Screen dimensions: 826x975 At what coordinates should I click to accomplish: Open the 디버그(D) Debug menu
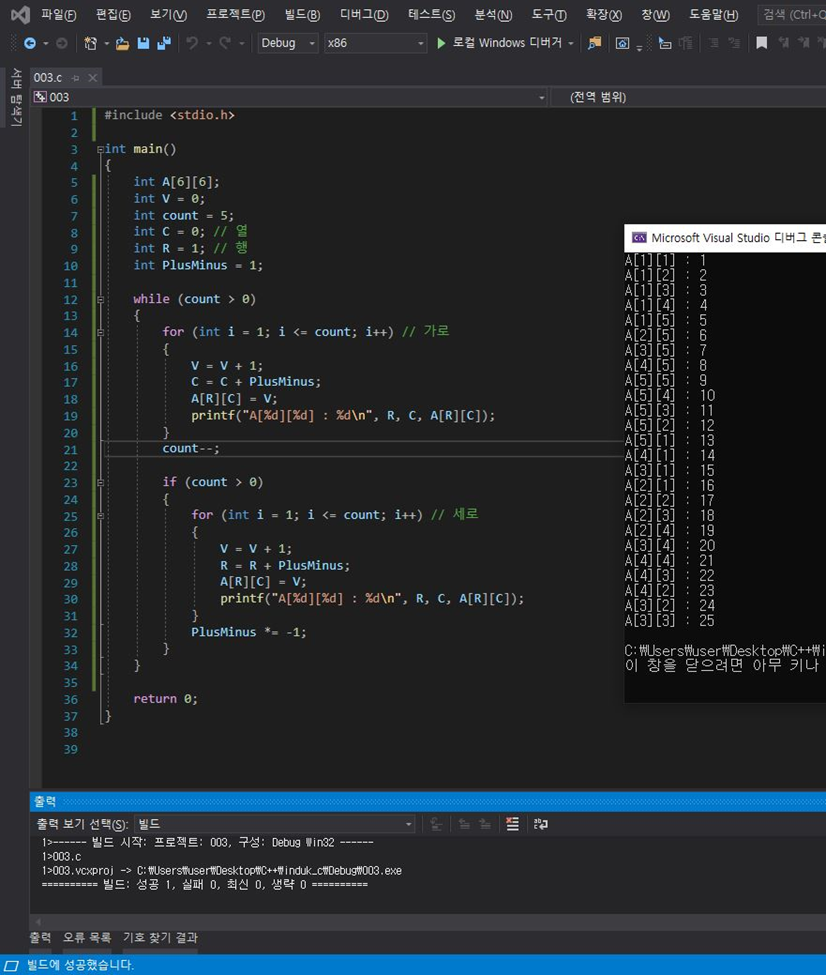[364, 14]
